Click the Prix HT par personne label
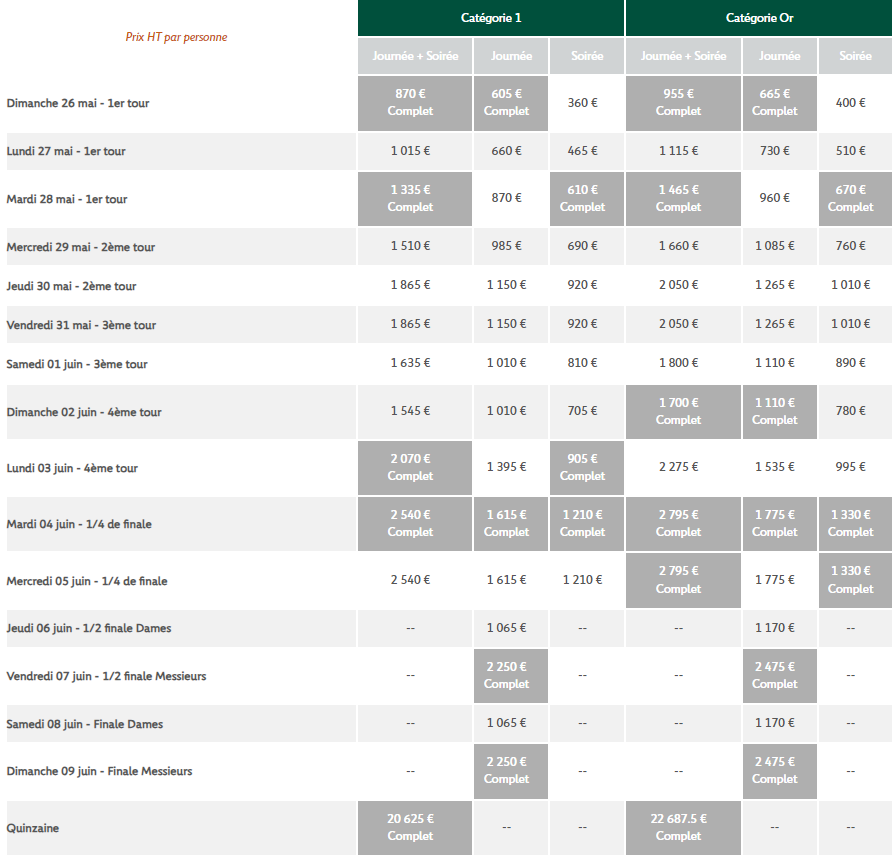 pyautogui.click(x=176, y=37)
